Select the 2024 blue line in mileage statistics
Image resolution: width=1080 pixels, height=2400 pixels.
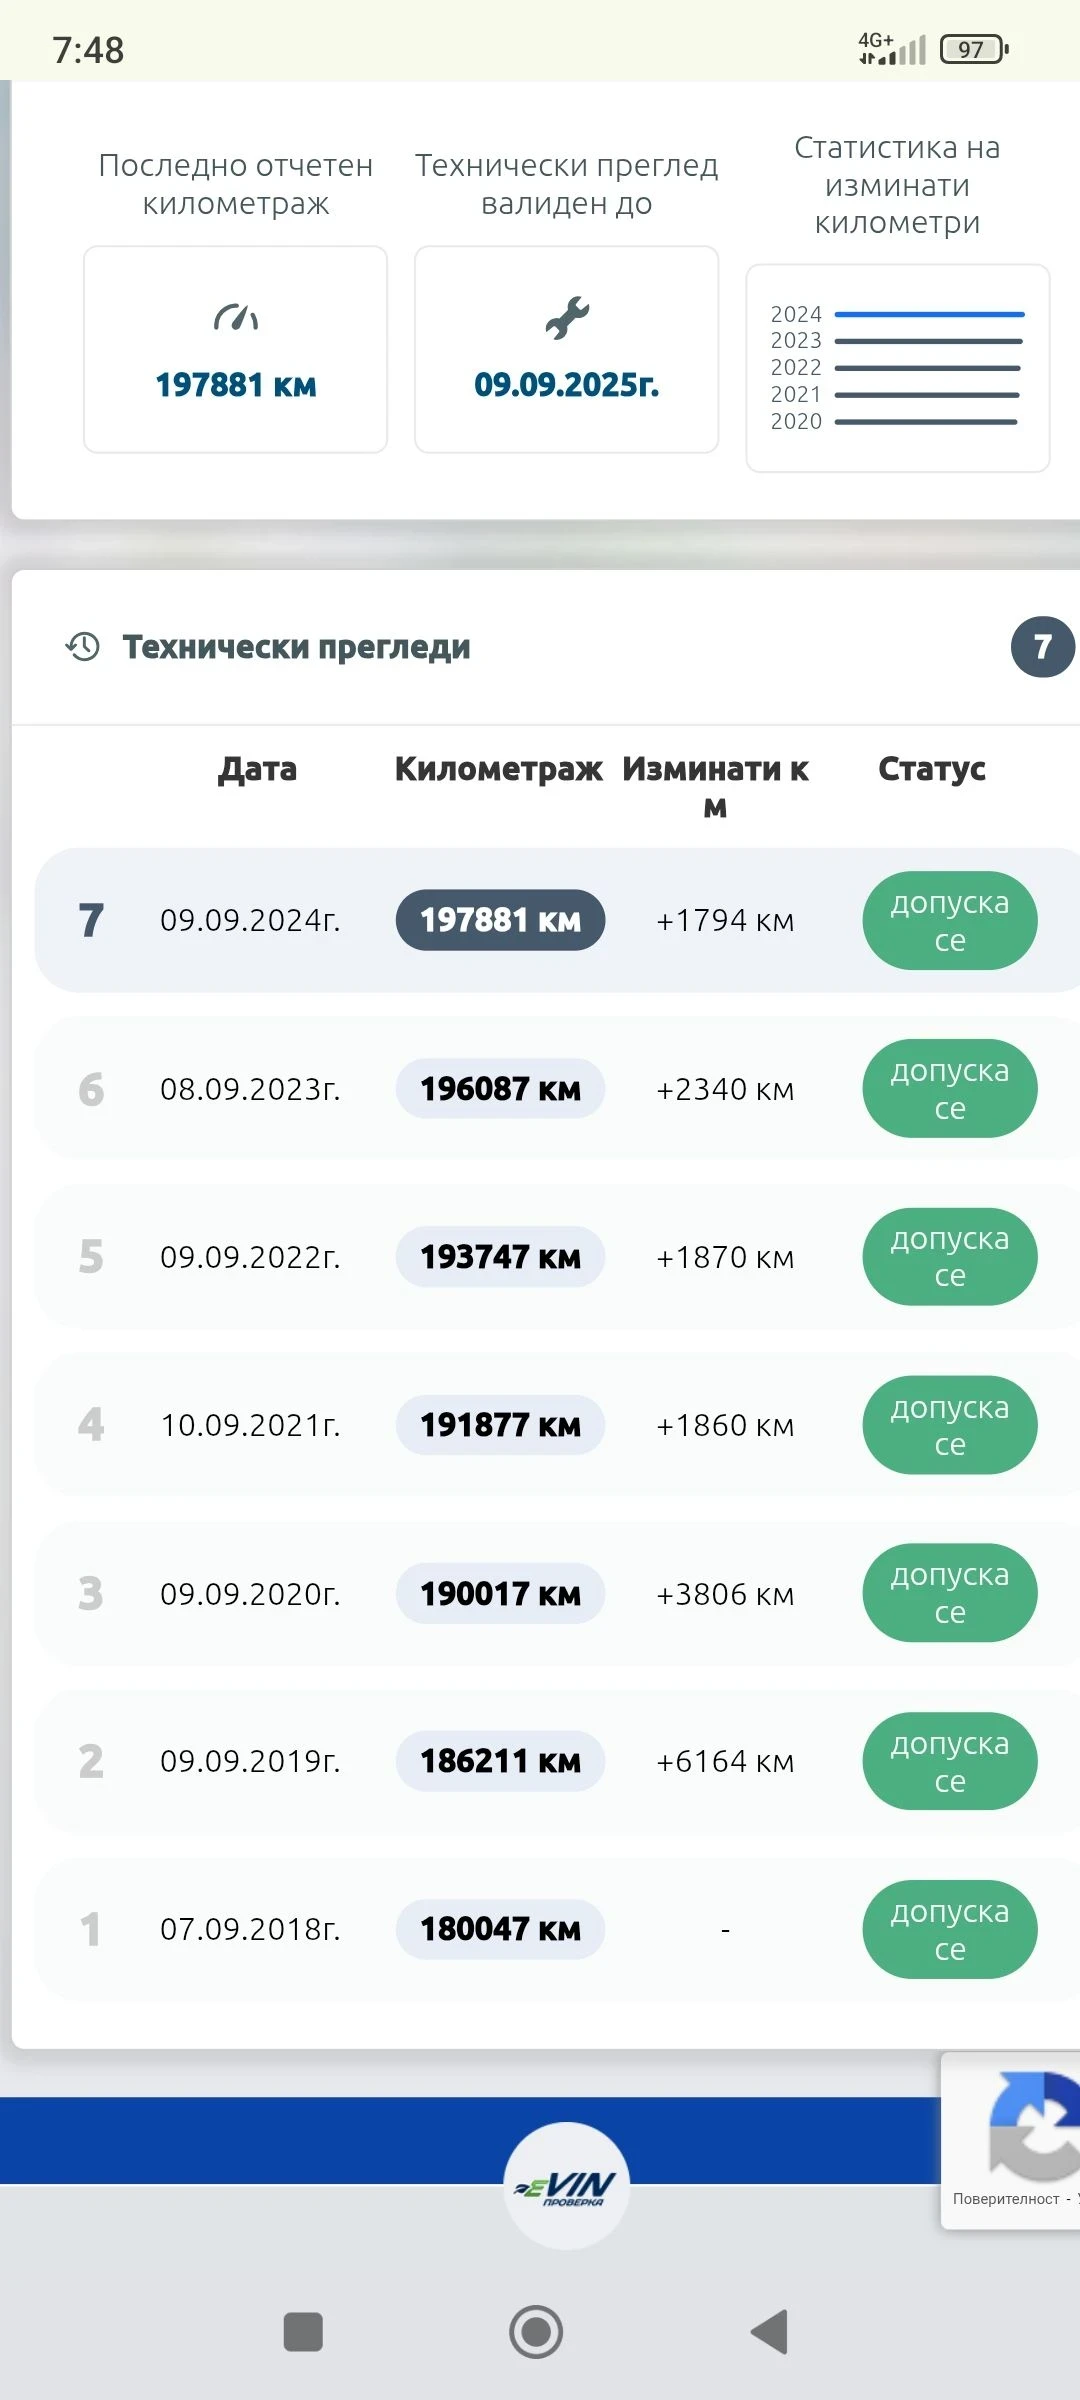click(x=929, y=314)
